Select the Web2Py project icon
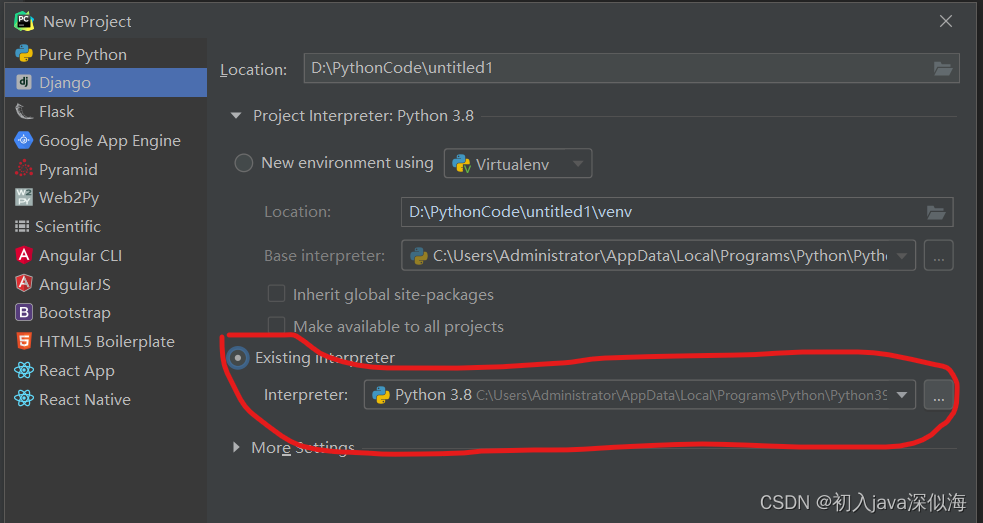Screen dimensions: 983x523 coord(24,198)
